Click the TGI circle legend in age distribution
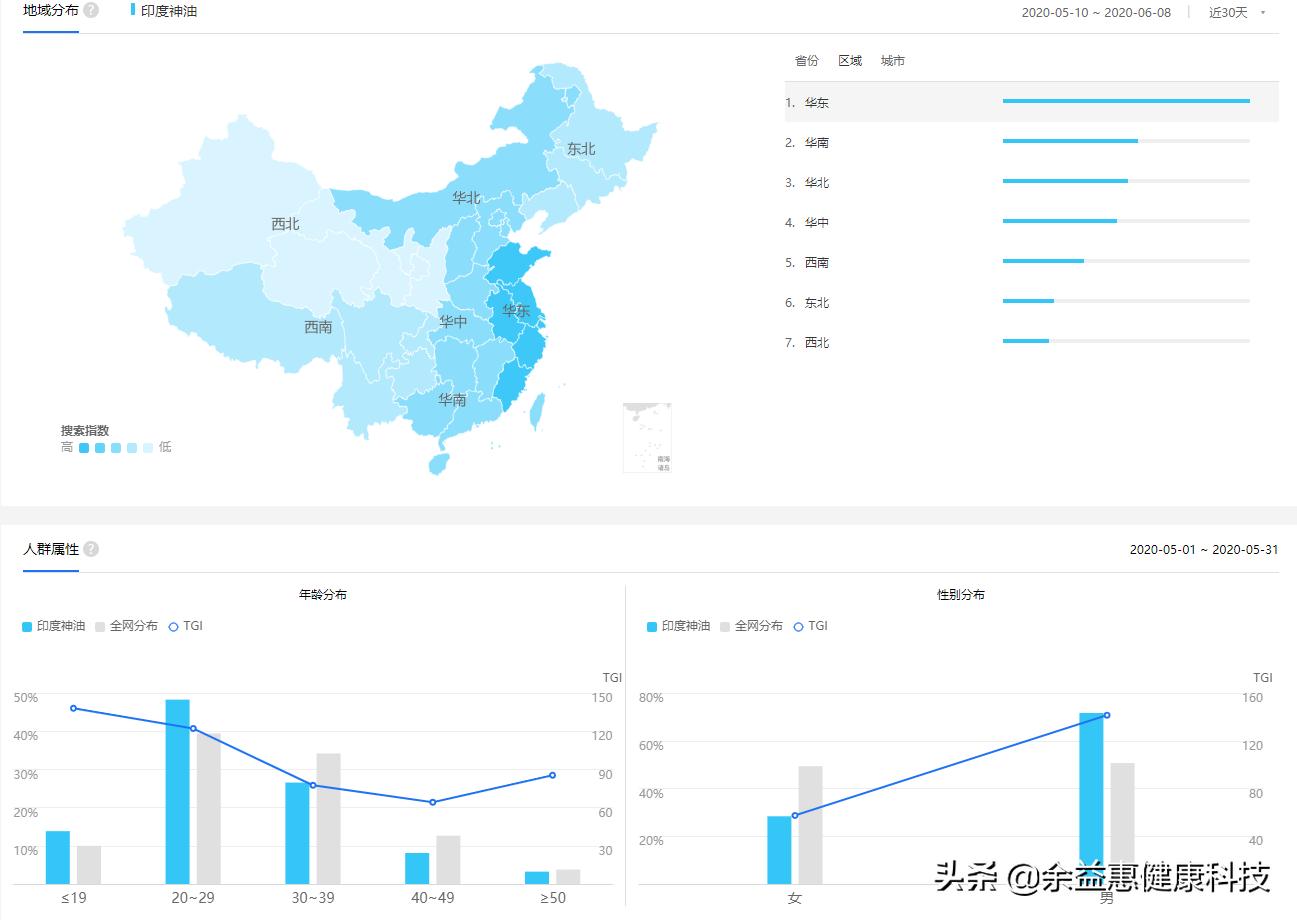 [x=174, y=625]
